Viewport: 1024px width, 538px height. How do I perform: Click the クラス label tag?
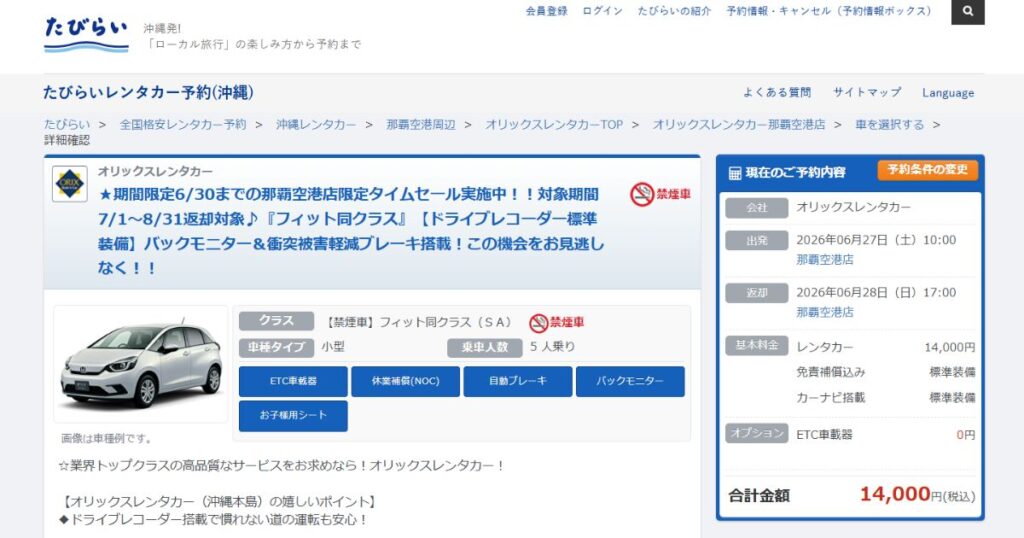tap(276, 321)
